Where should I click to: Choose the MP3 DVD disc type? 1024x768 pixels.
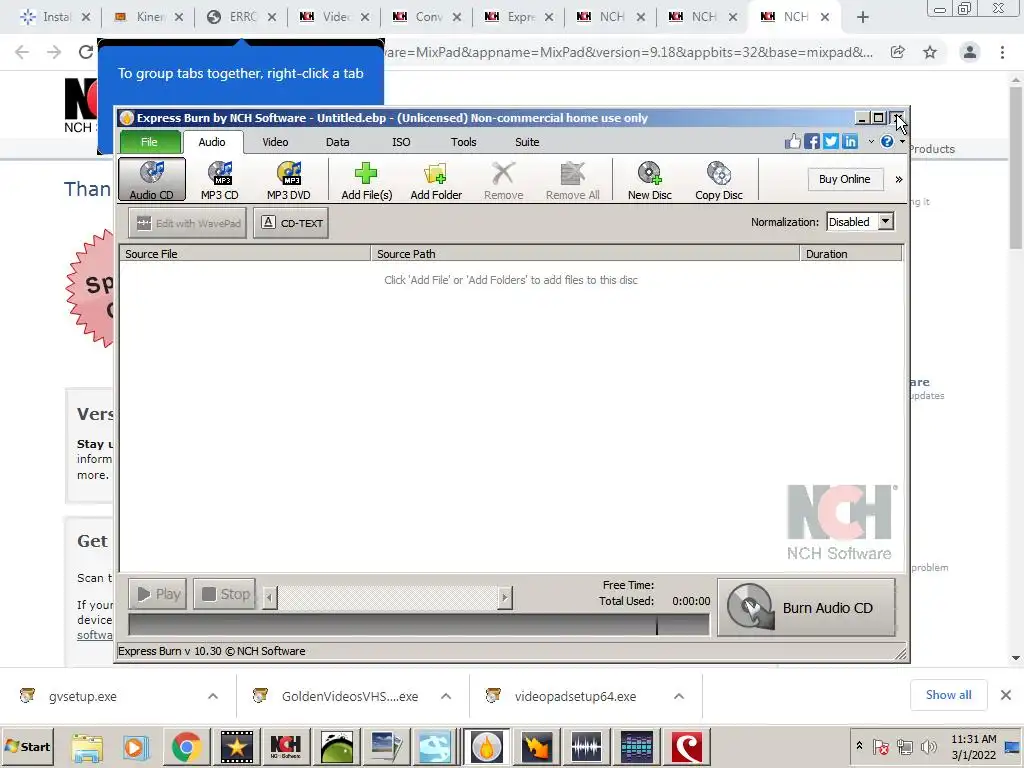(x=289, y=180)
